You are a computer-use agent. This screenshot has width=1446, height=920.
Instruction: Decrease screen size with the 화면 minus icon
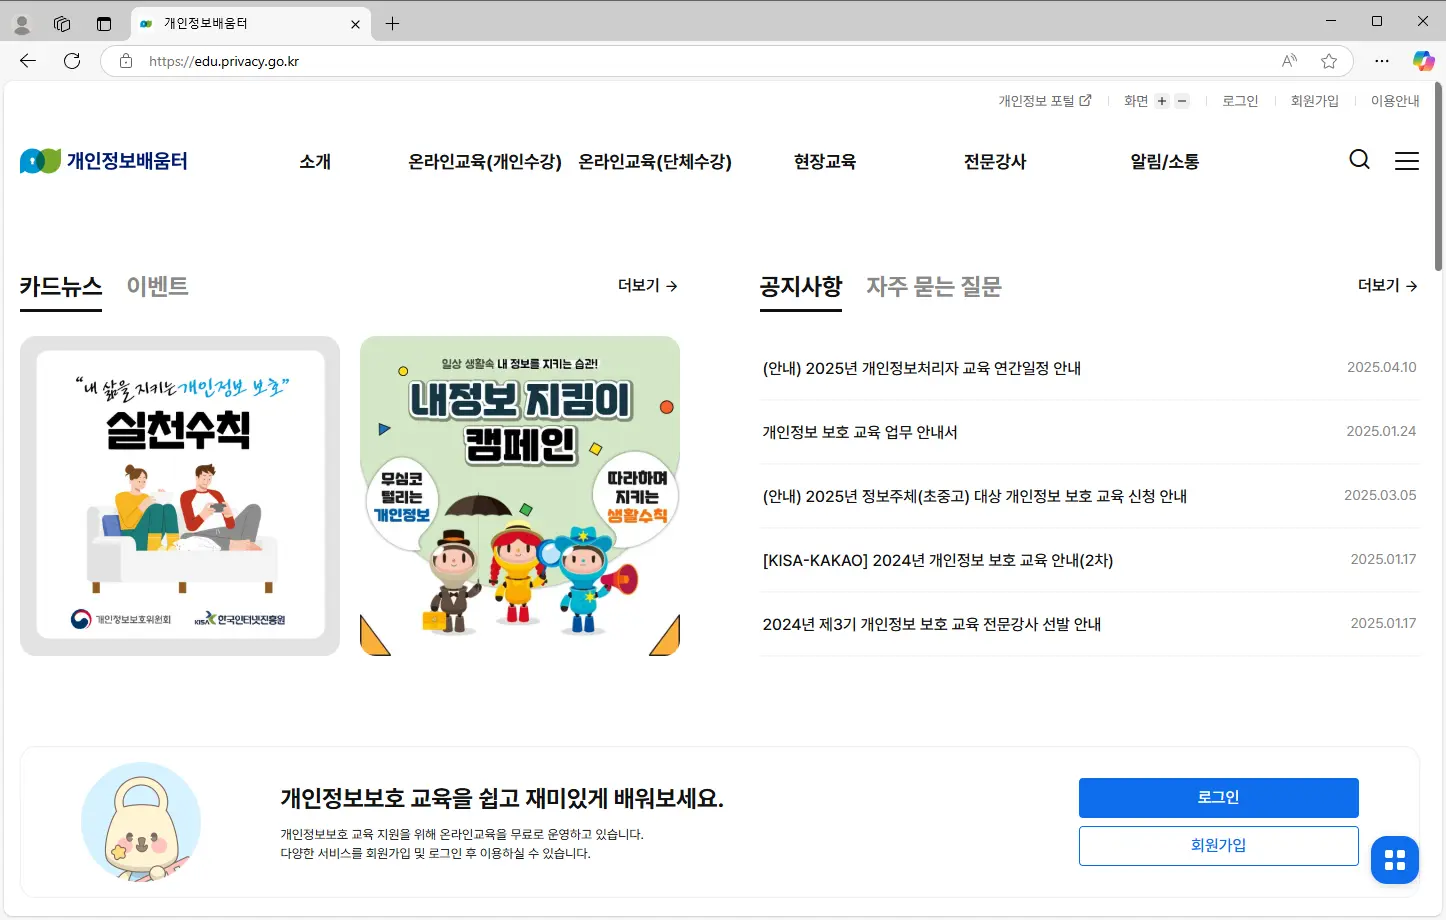coord(1181,100)
